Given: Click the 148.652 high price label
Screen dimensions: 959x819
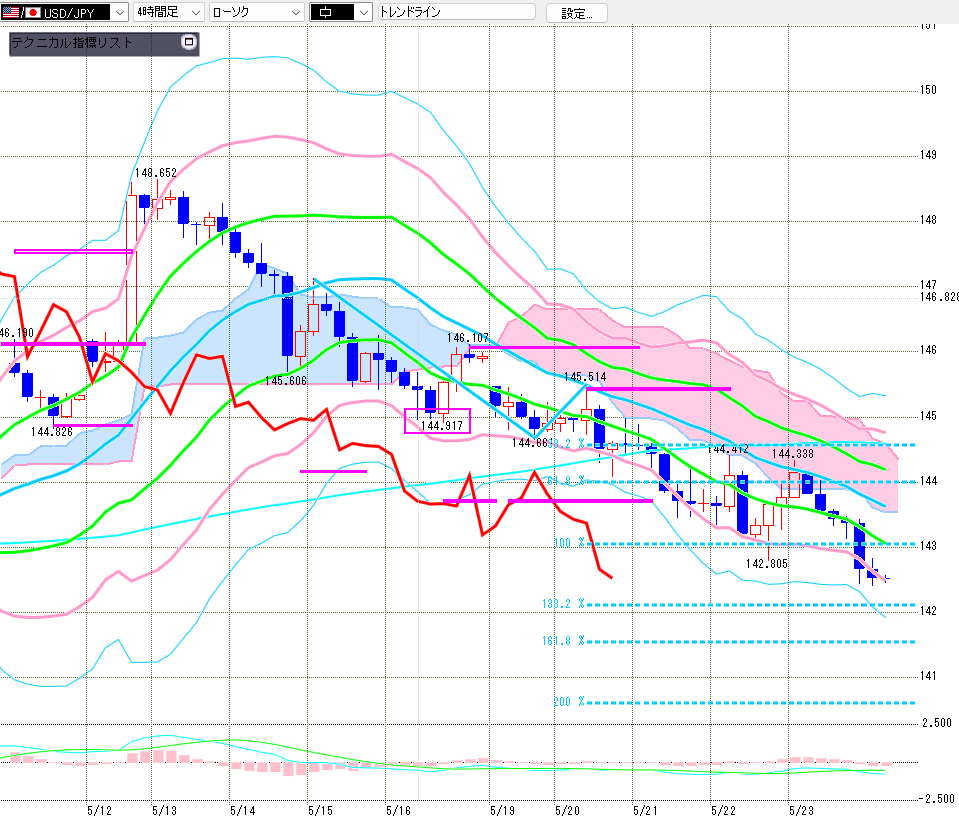Looking at the screenshot, I should tap(155, 173).
